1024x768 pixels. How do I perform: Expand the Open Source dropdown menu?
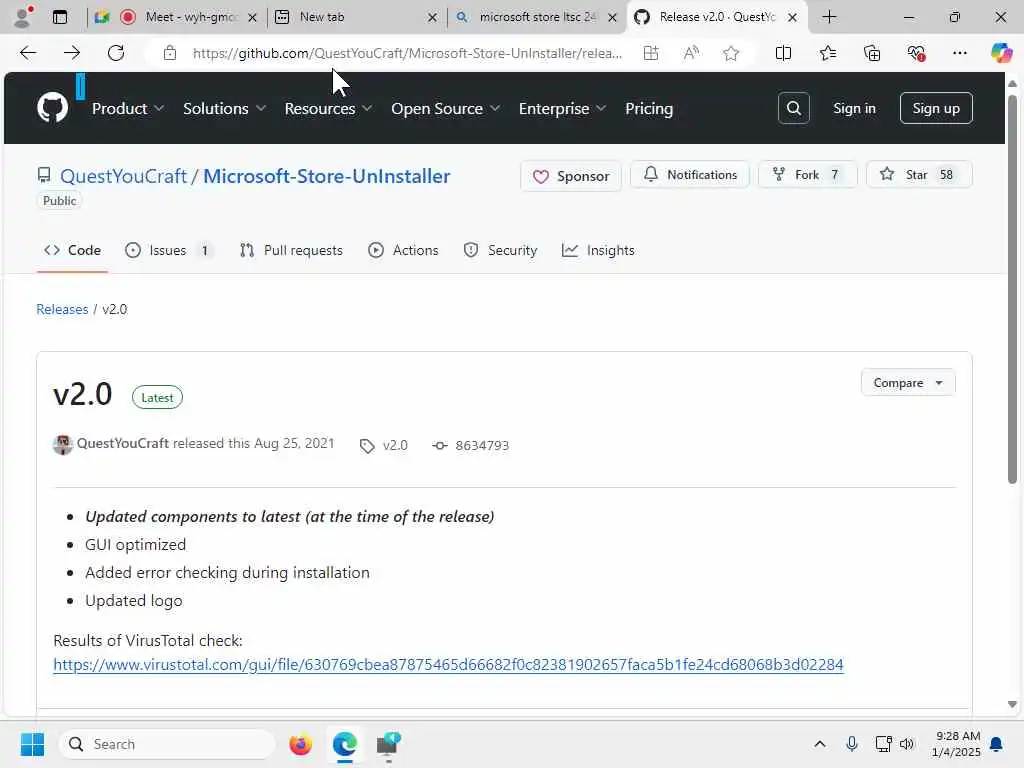tap(445, 108)
